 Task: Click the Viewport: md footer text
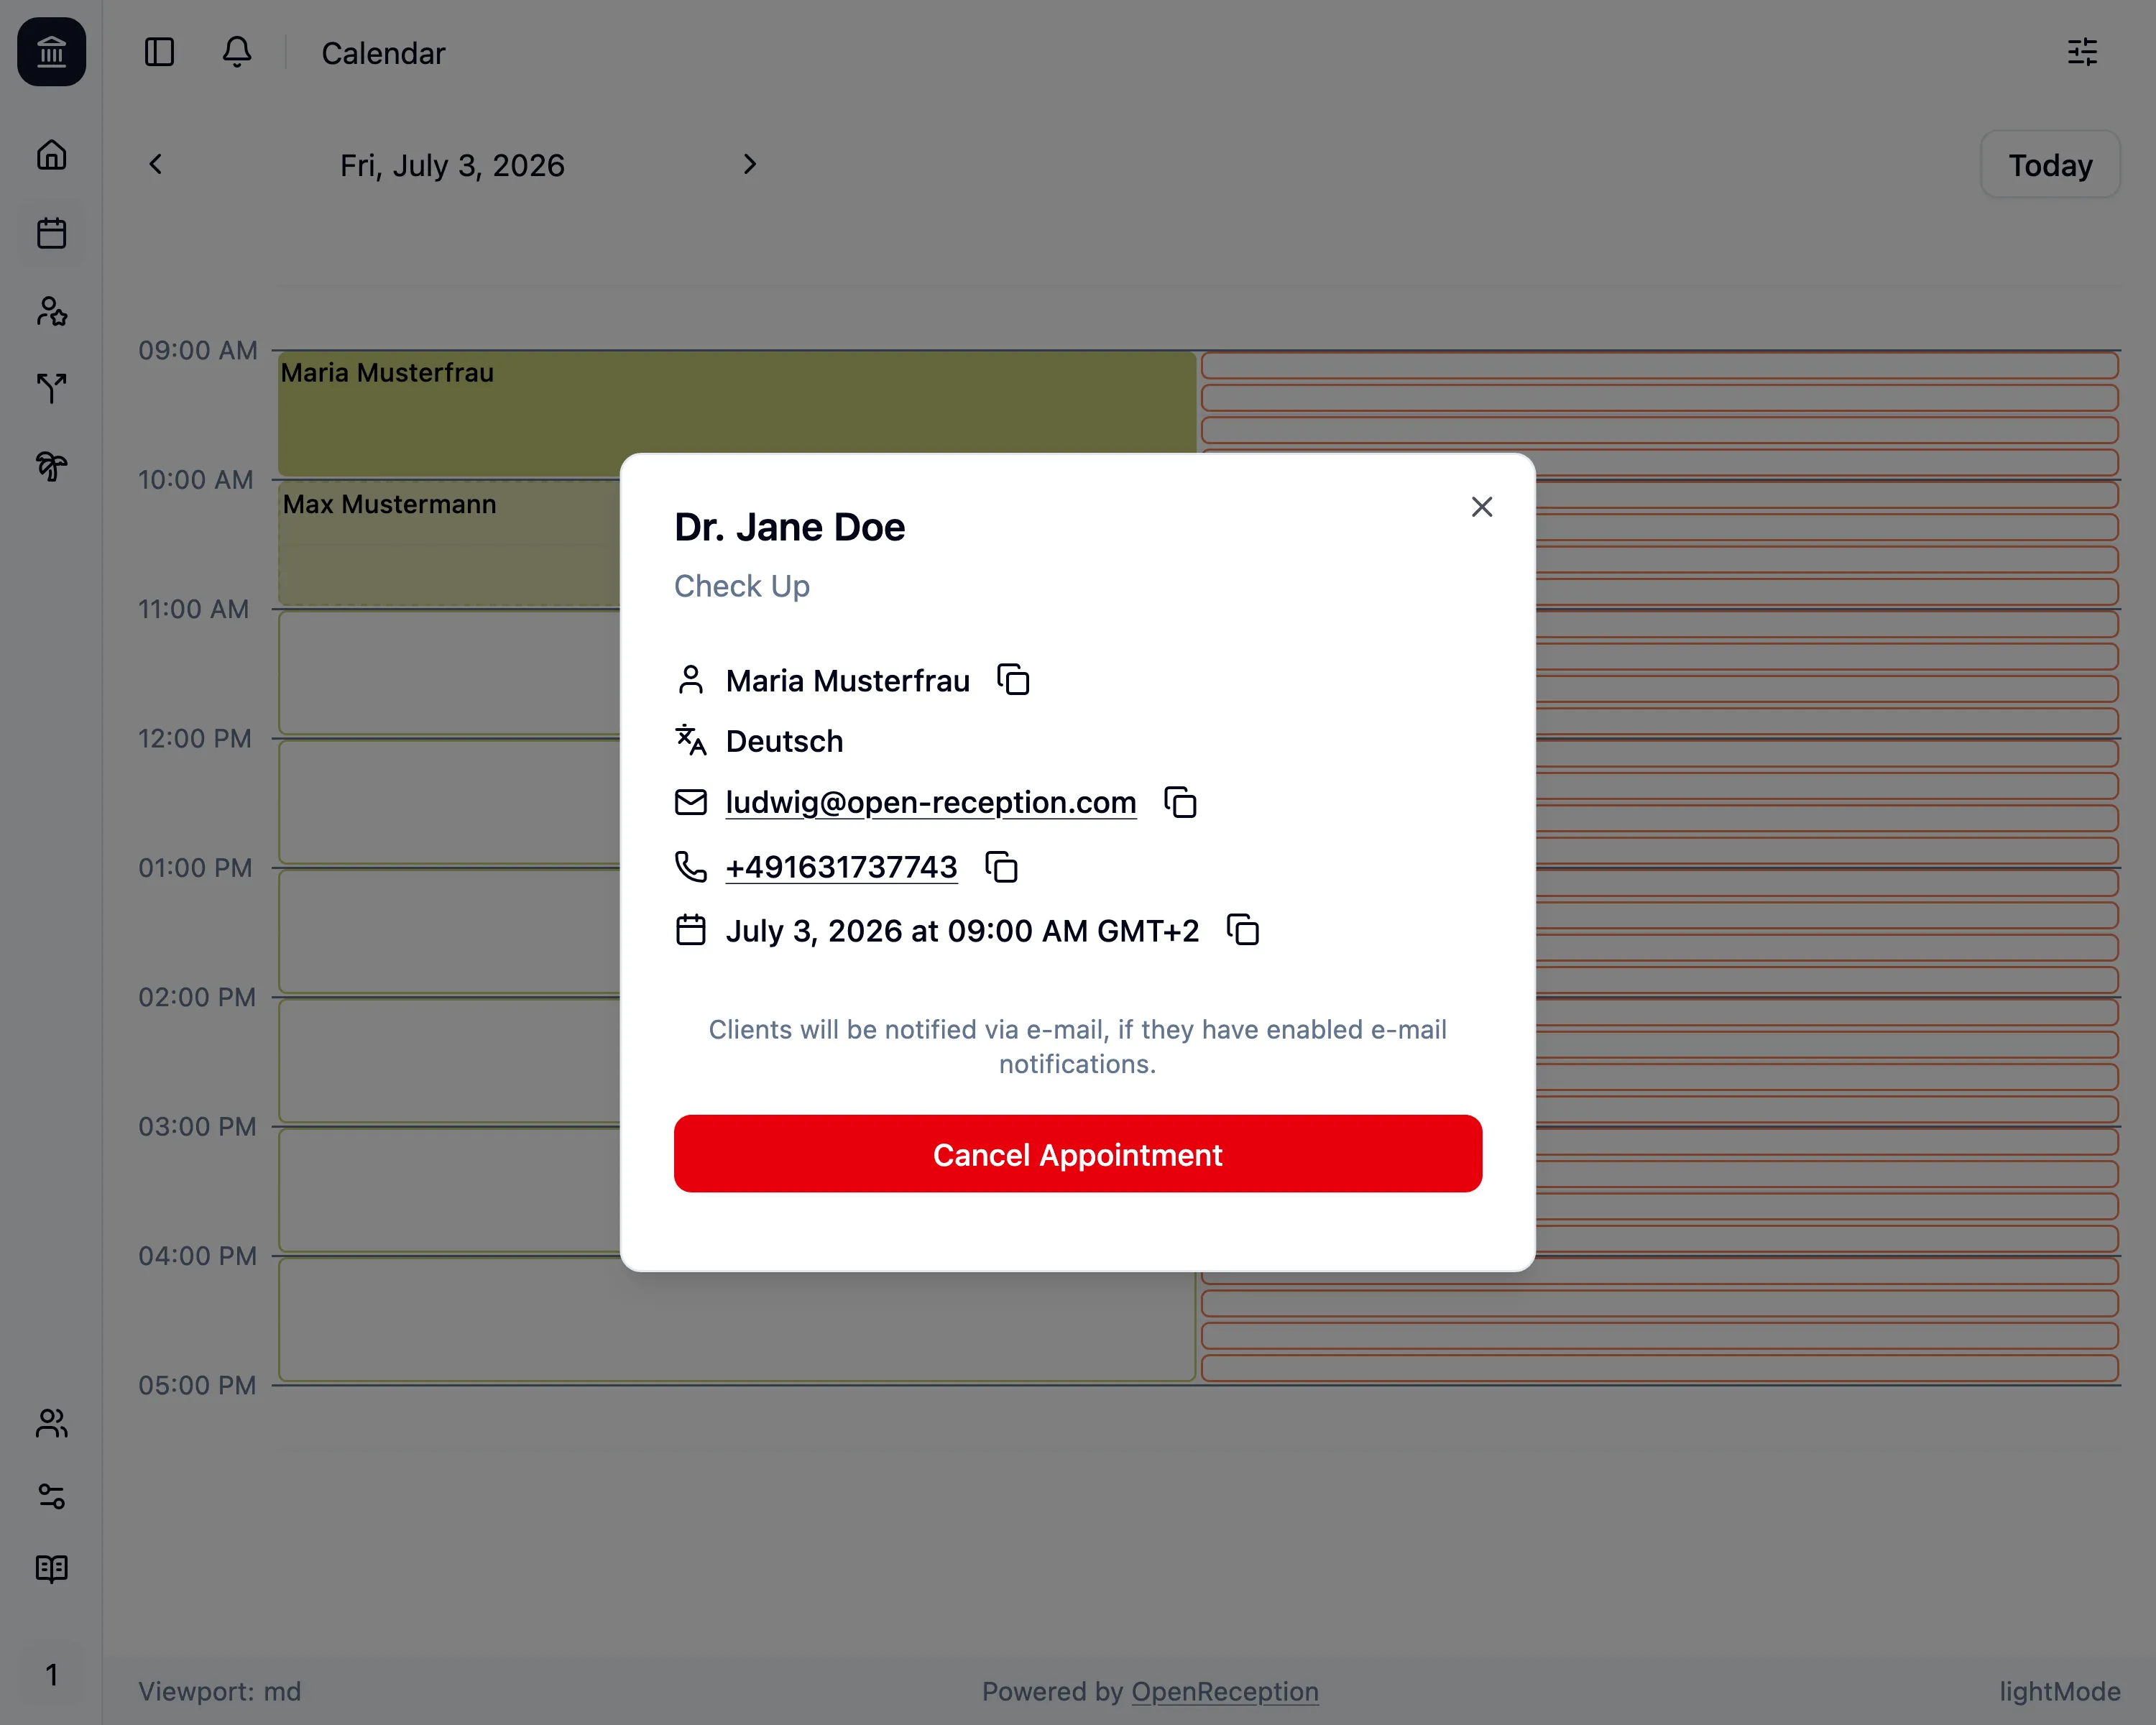point(220,1691)
